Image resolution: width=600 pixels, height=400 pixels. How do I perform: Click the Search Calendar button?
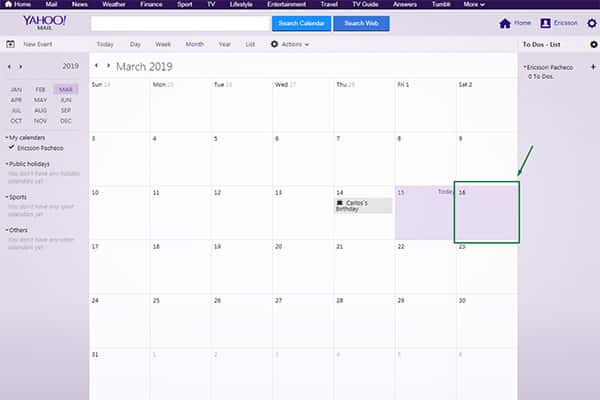pos(302,23)
